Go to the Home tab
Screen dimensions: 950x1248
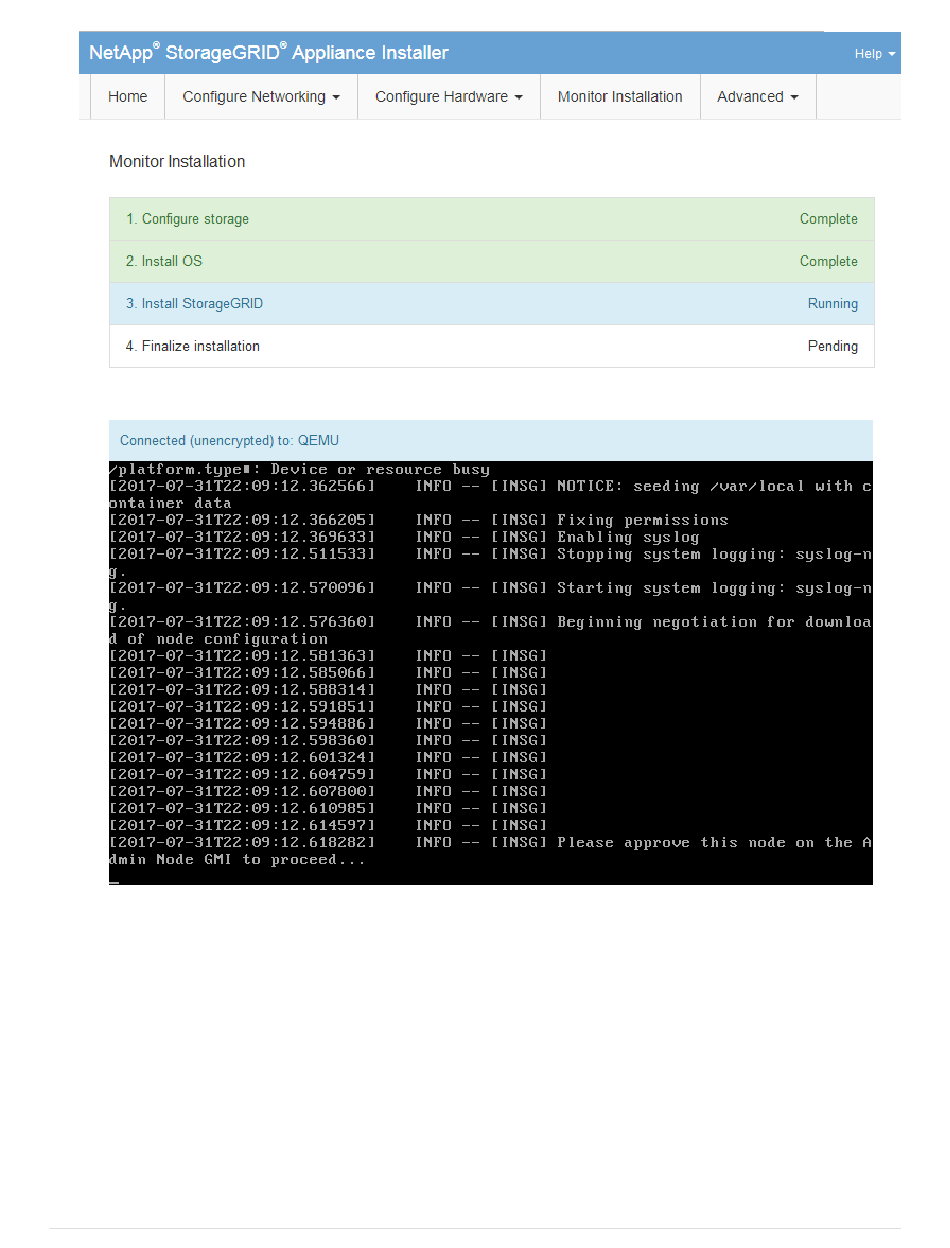tap(128, 97)
